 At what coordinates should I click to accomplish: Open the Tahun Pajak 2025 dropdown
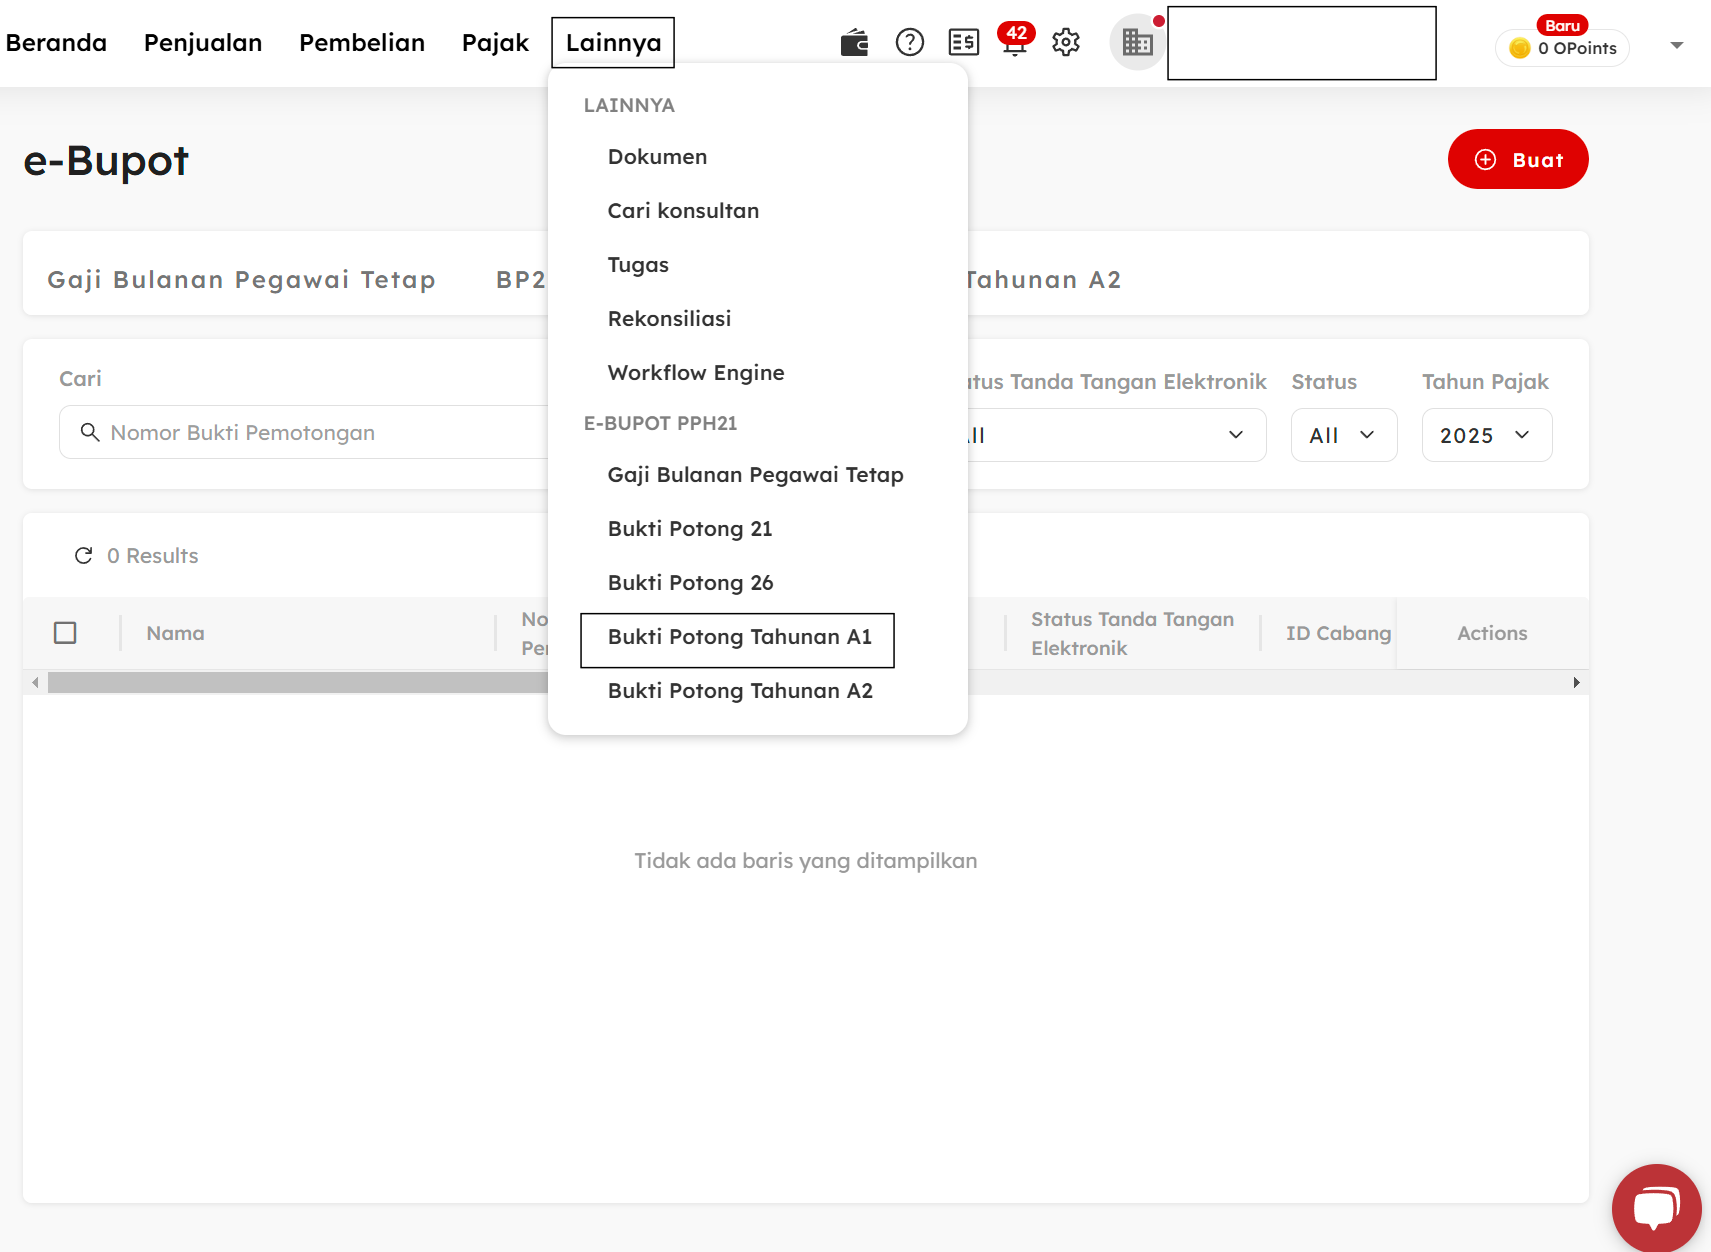[1486, 435]
